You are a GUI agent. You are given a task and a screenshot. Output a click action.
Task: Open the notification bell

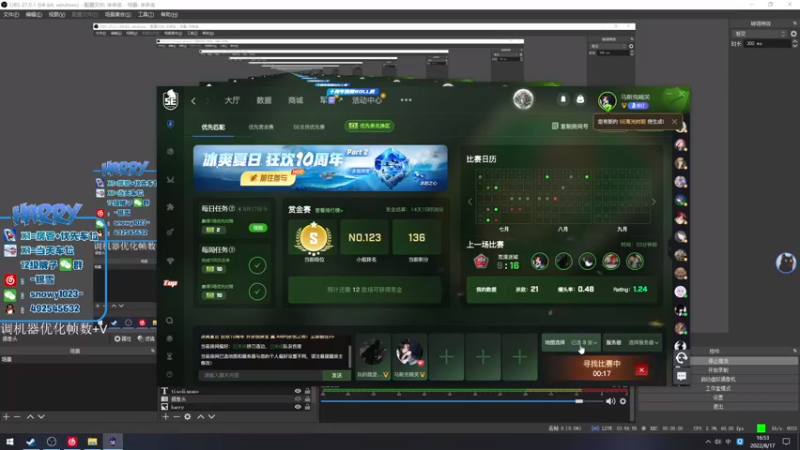(563, 99)
